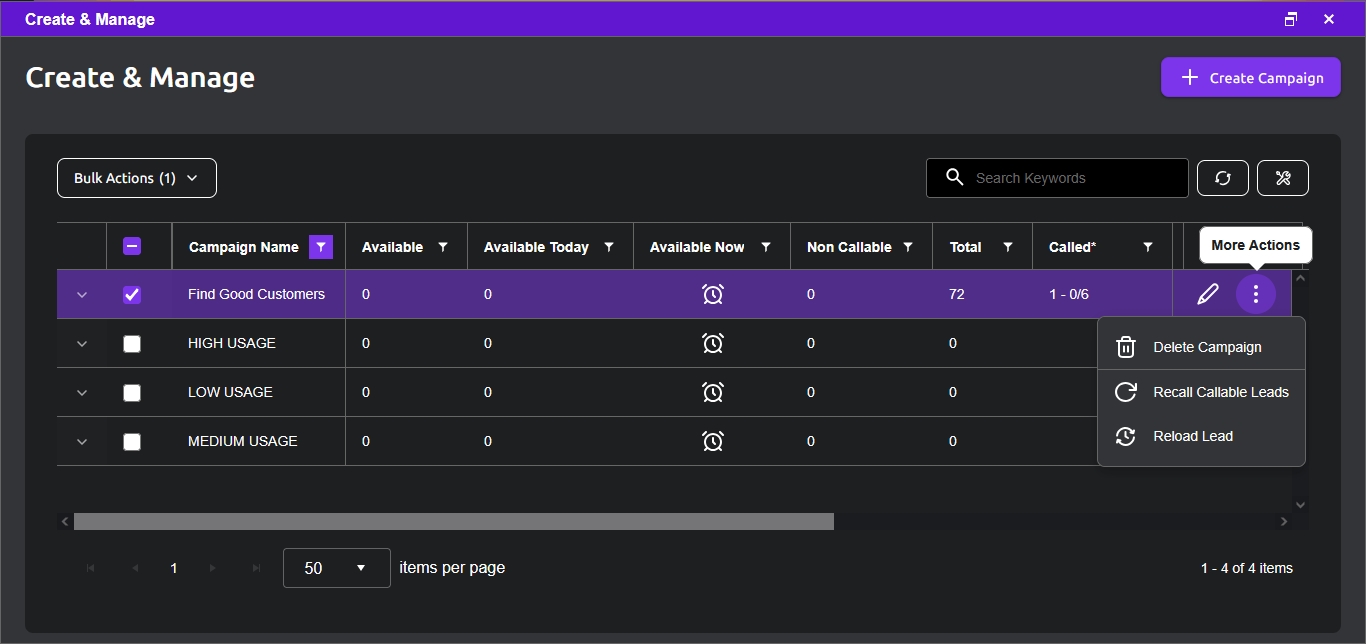Go to next page of results
Image resolution: width=1366 pixels, height=644 pixels.
pyautogui.click(x=213, y=568)
